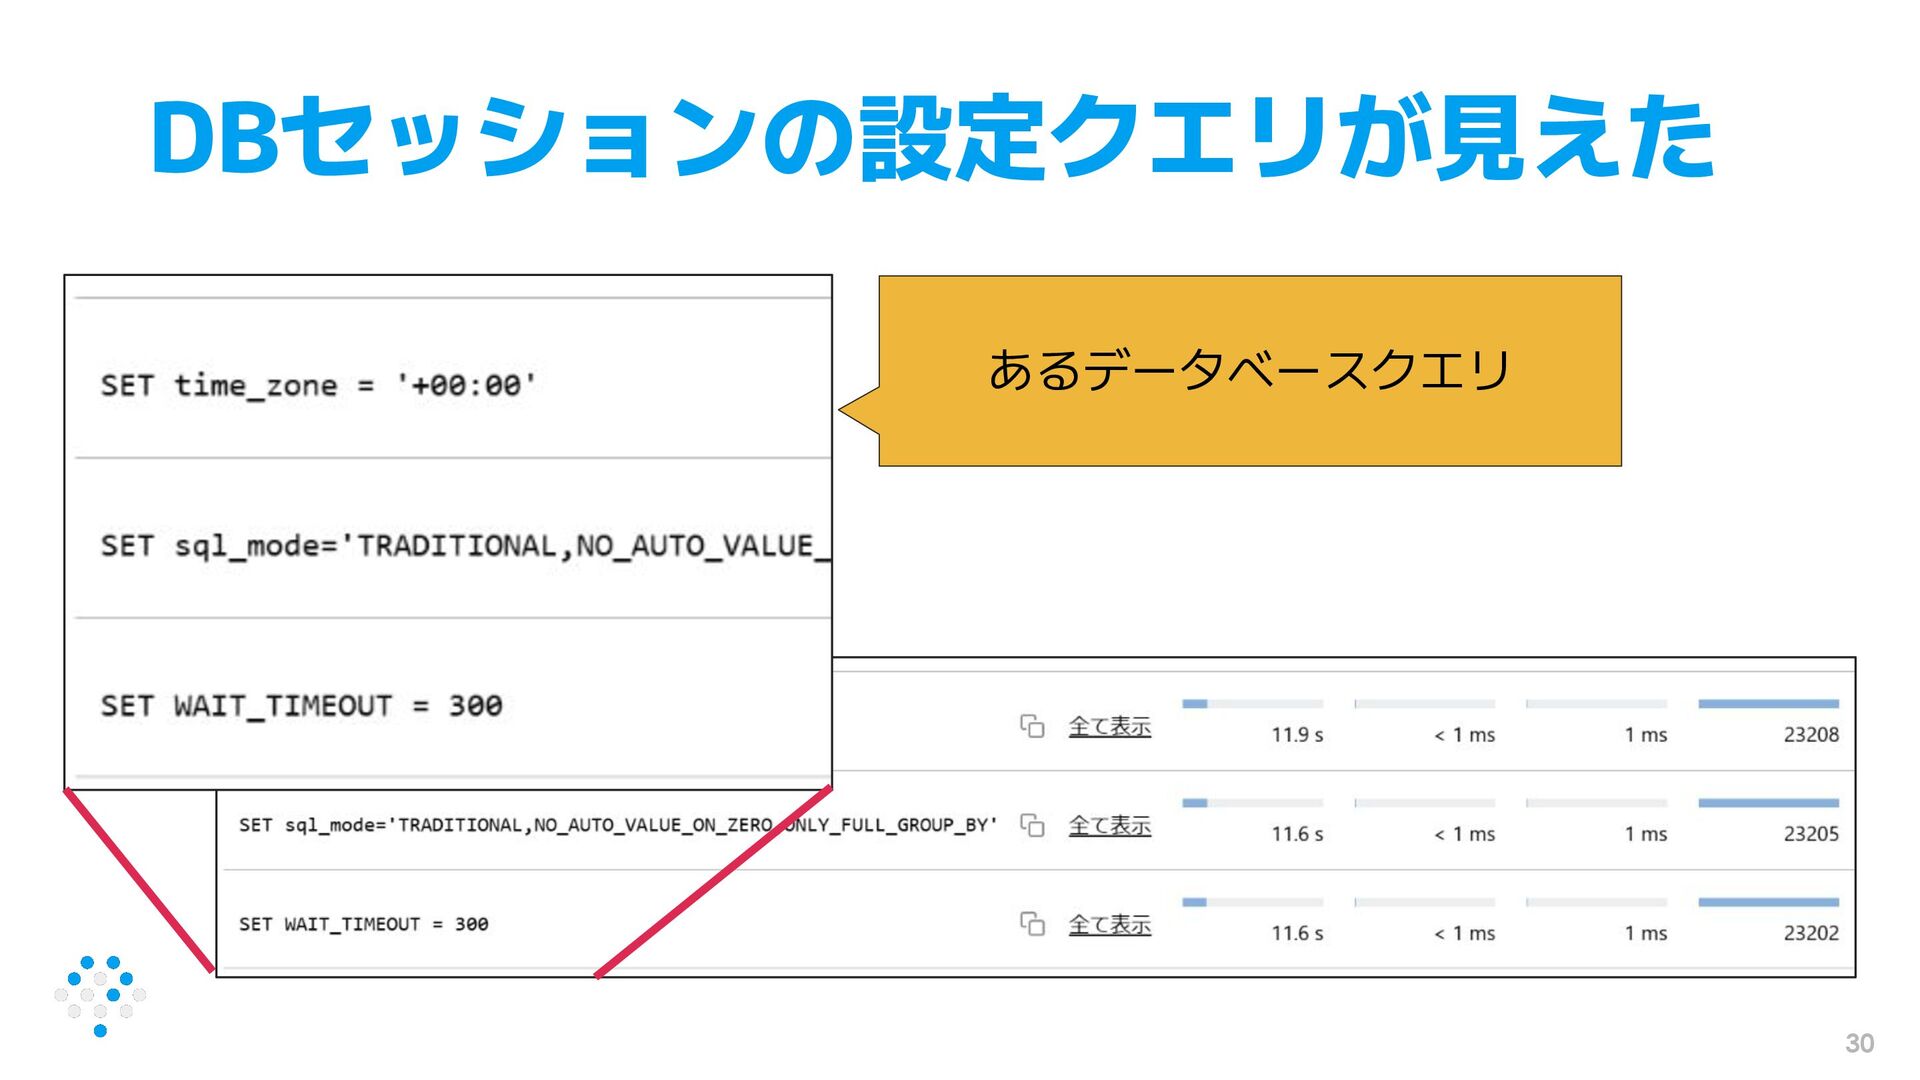Click the 23202 execution count value

click(1810, 933)
